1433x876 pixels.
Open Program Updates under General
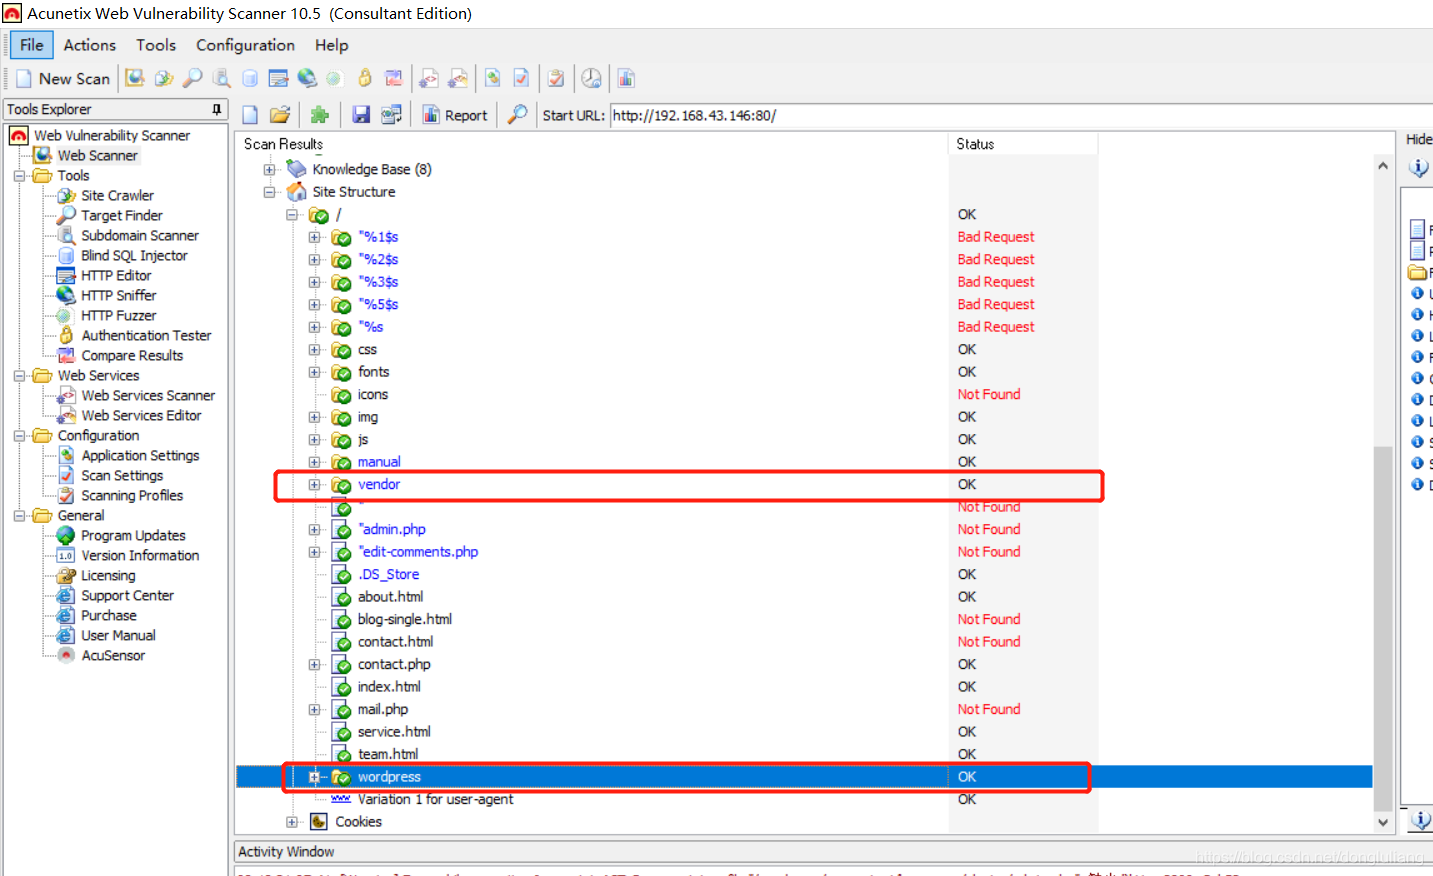point(133,536)
